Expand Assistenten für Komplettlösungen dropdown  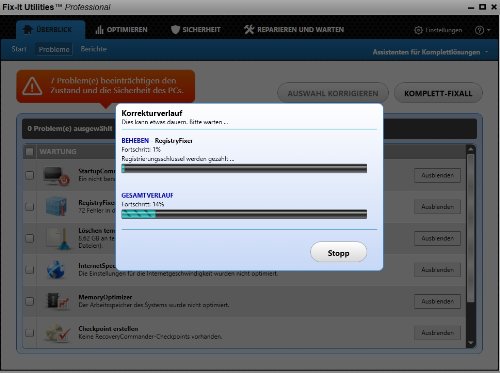[430, 52]
